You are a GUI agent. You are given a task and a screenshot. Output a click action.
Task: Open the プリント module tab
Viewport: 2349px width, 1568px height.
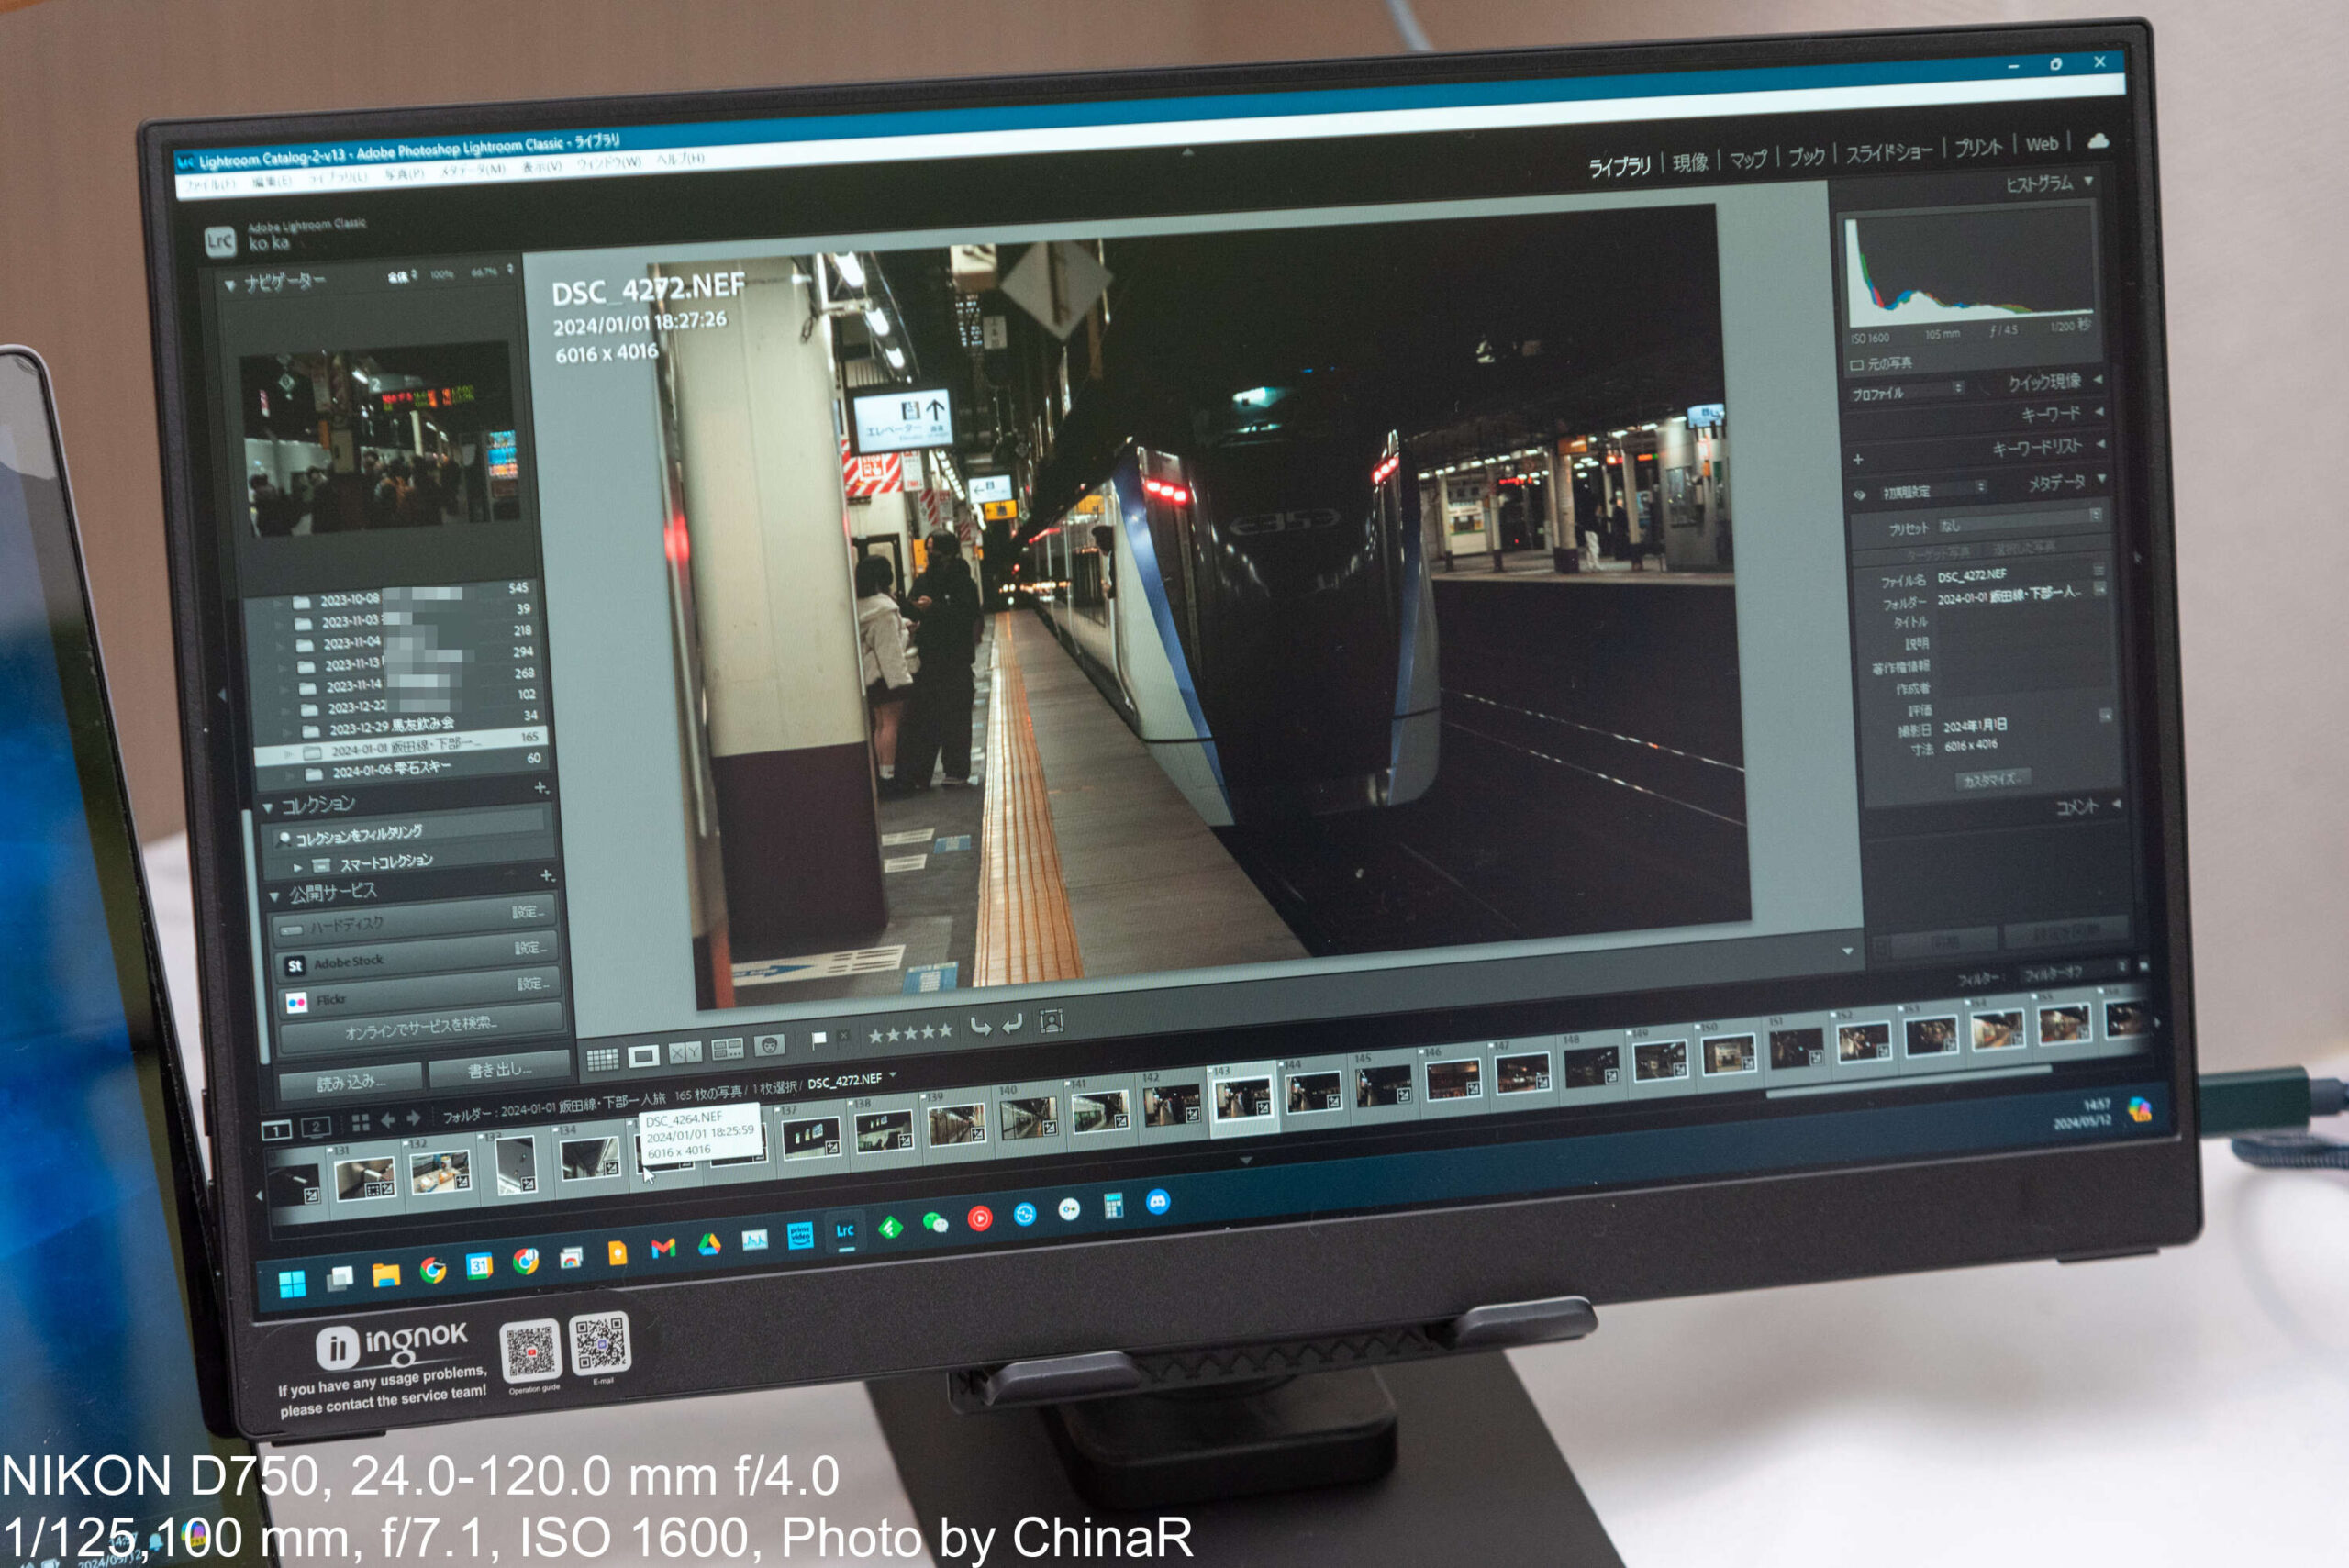pyautogui.click(x=1977, y=148)
